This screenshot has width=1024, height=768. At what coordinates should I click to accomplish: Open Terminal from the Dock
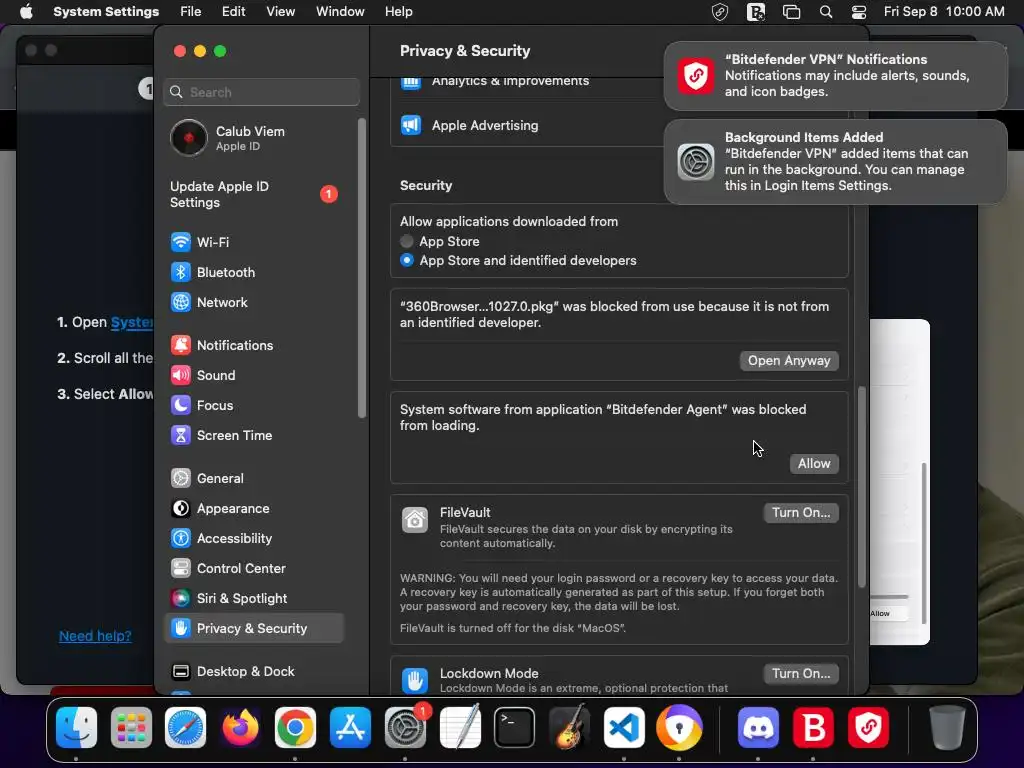point(515,728)
